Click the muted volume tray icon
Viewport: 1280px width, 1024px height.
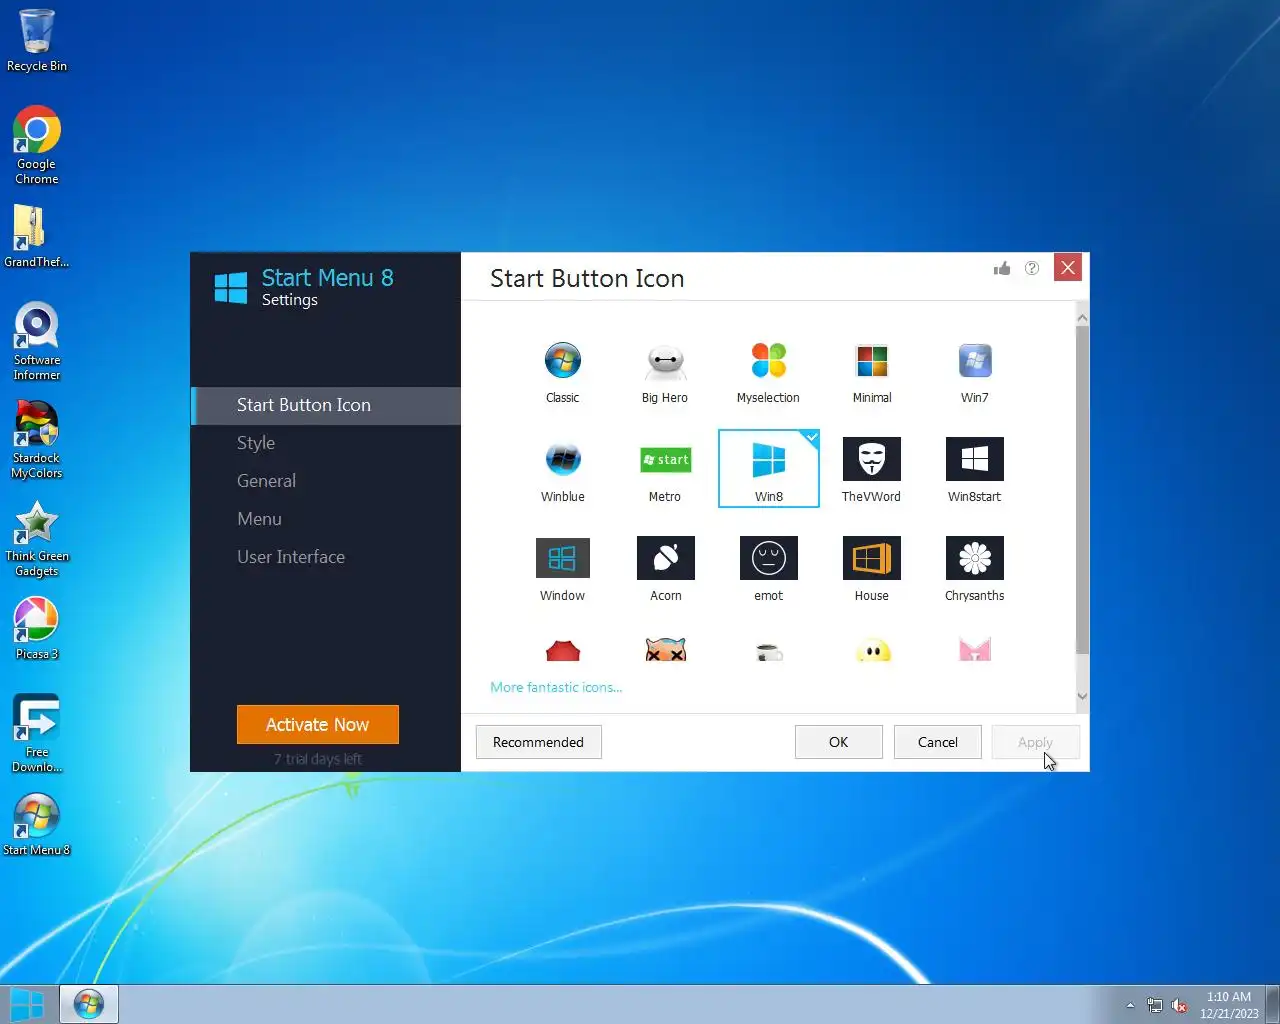[x=1180, y=1005]
